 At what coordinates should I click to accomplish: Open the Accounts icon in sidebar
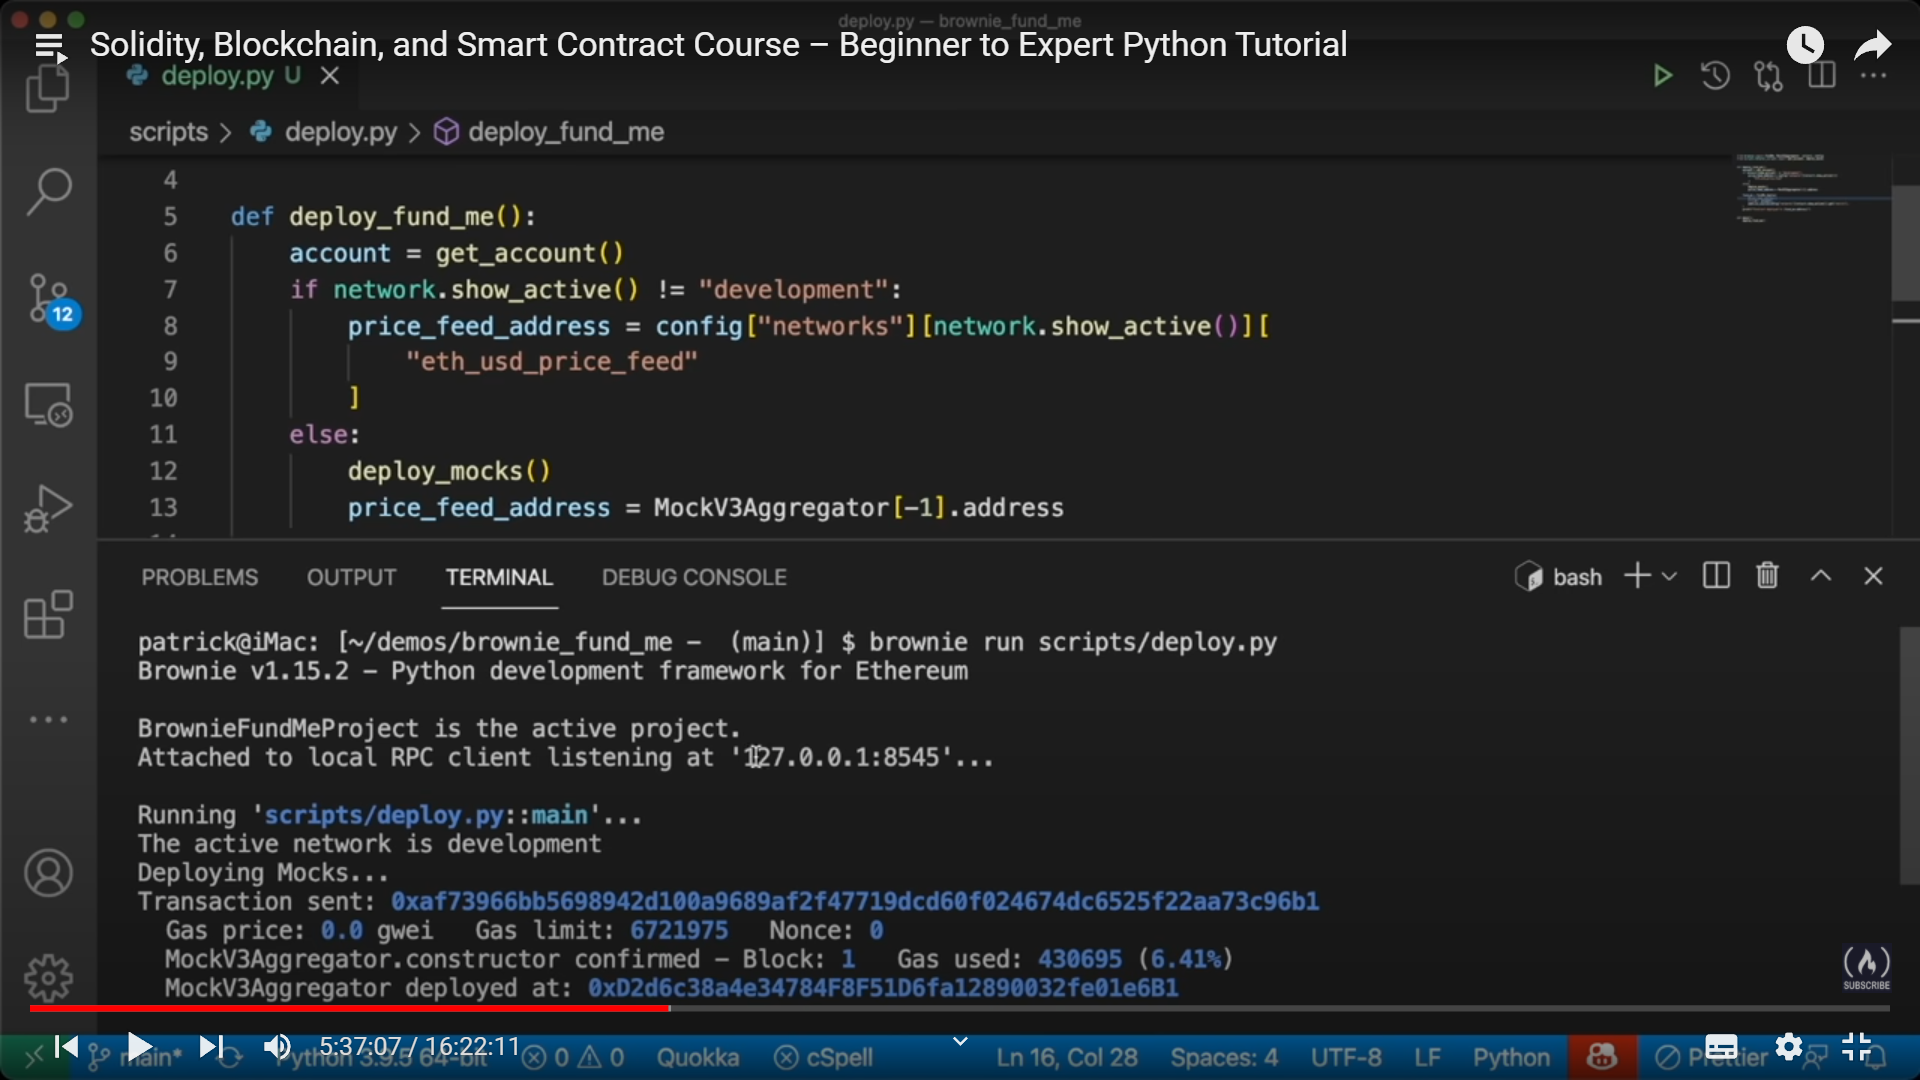[48, 873]
